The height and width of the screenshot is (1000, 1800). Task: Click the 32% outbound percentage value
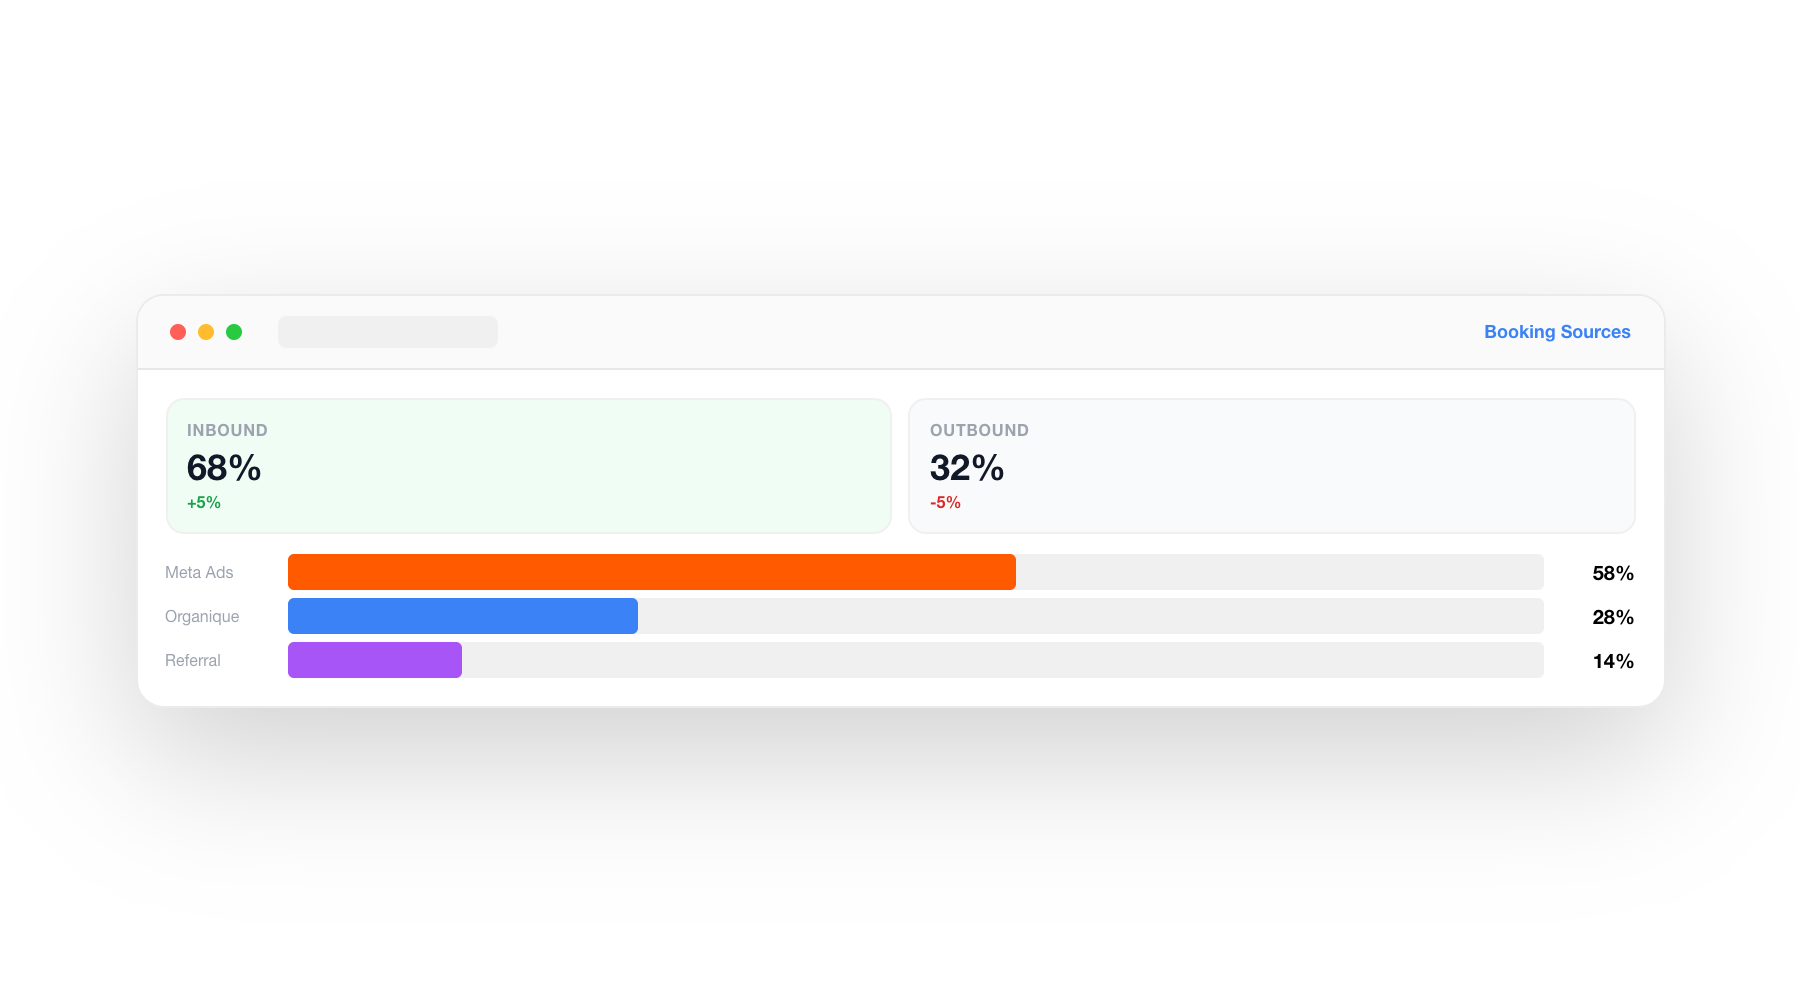(965, 468)
